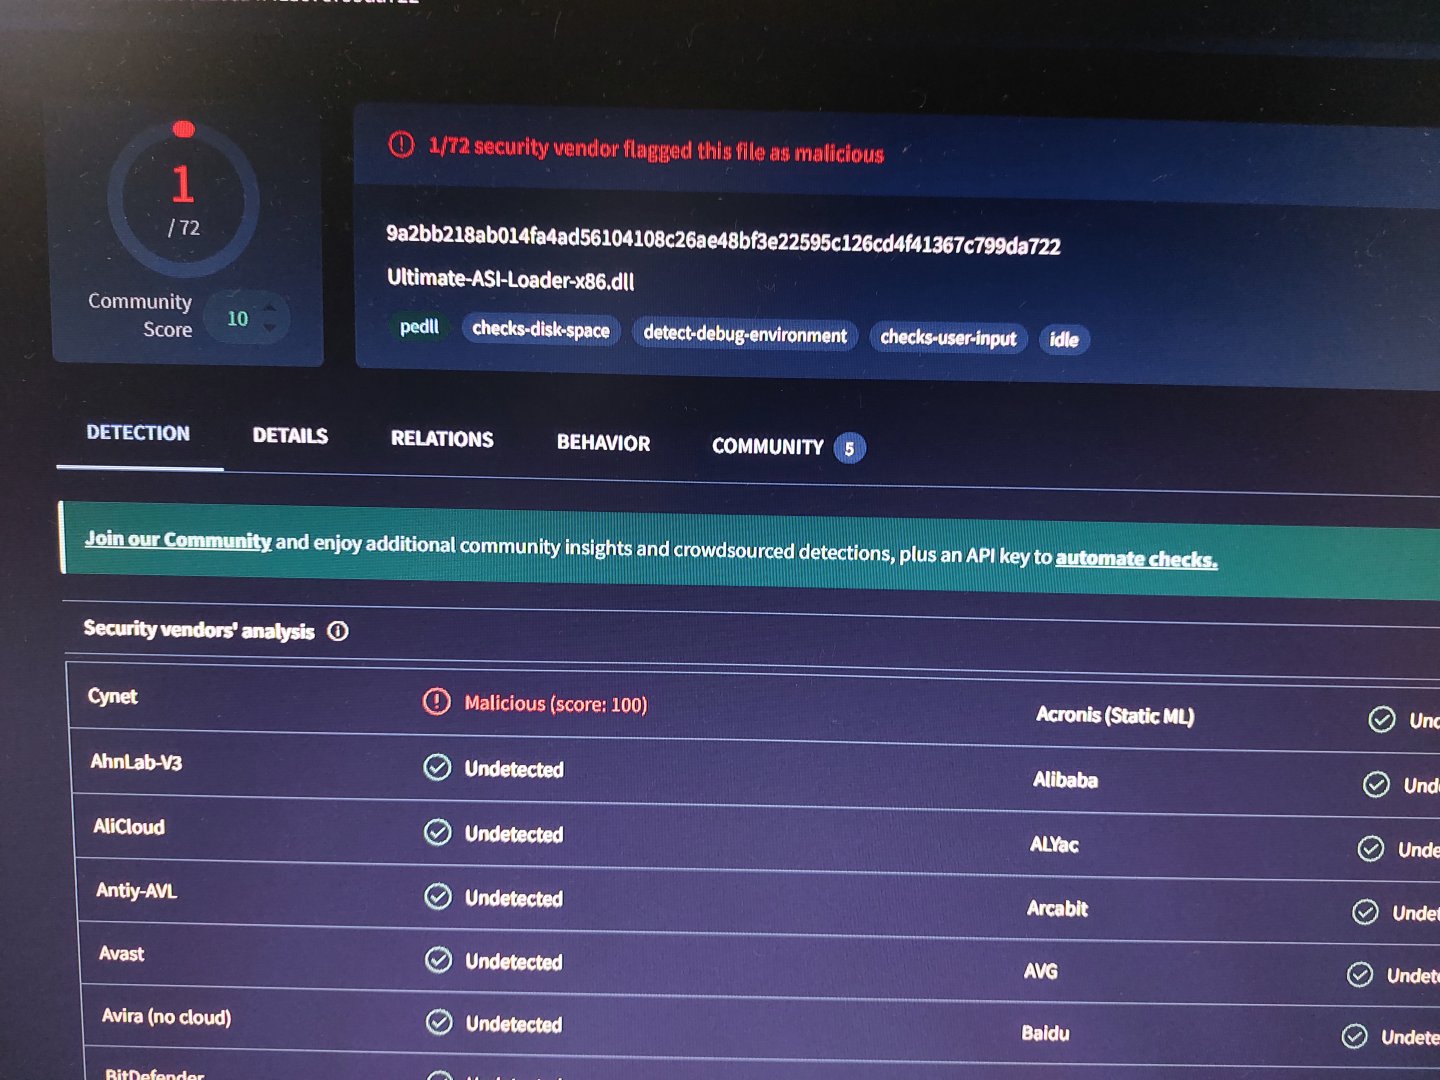This screenshot has height=1080, width=1440.
Task: Click the file hash starting with 9a2bb218
Action: [723, 240]
